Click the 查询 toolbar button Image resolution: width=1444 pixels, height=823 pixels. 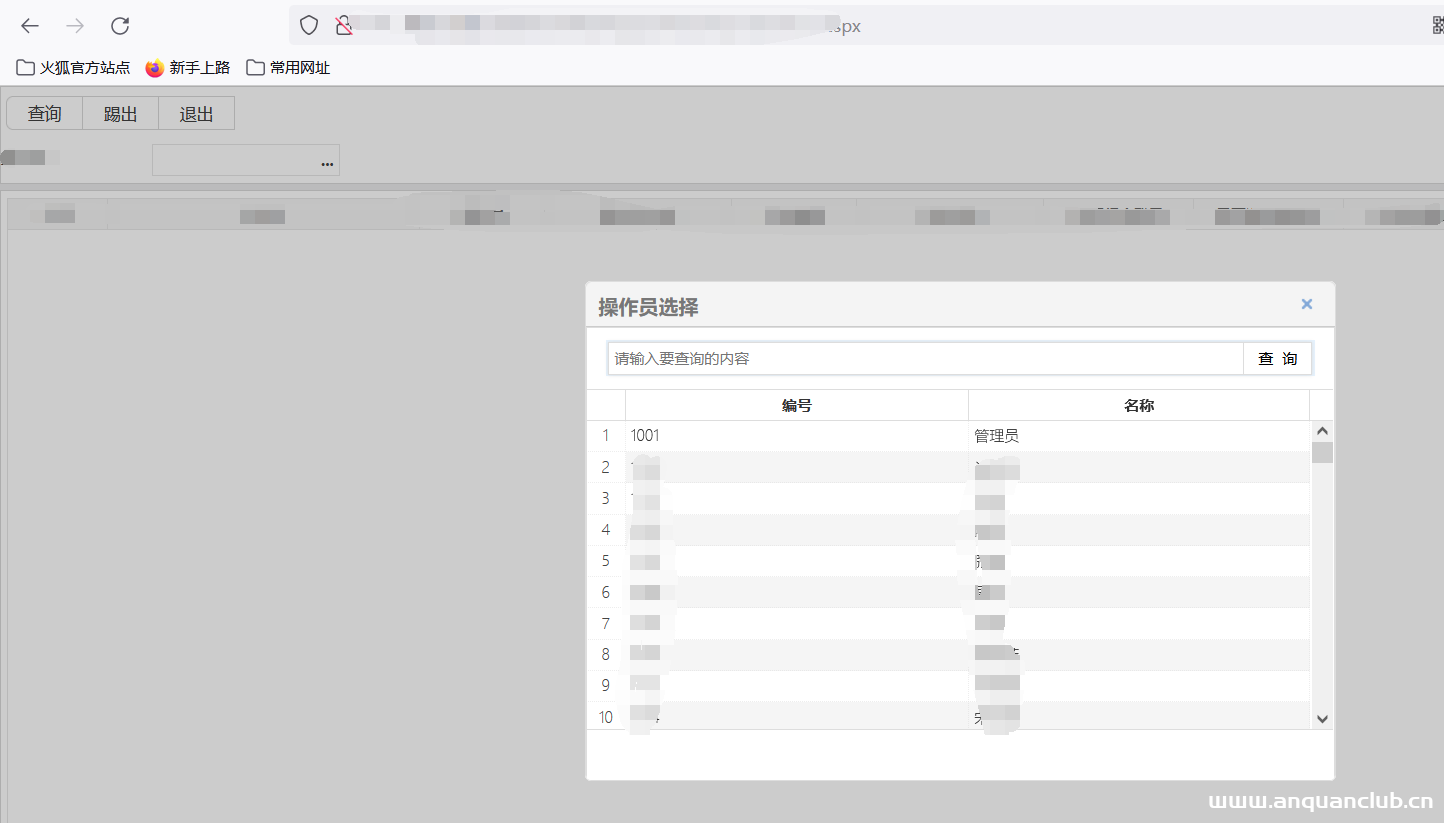(44, 114)
